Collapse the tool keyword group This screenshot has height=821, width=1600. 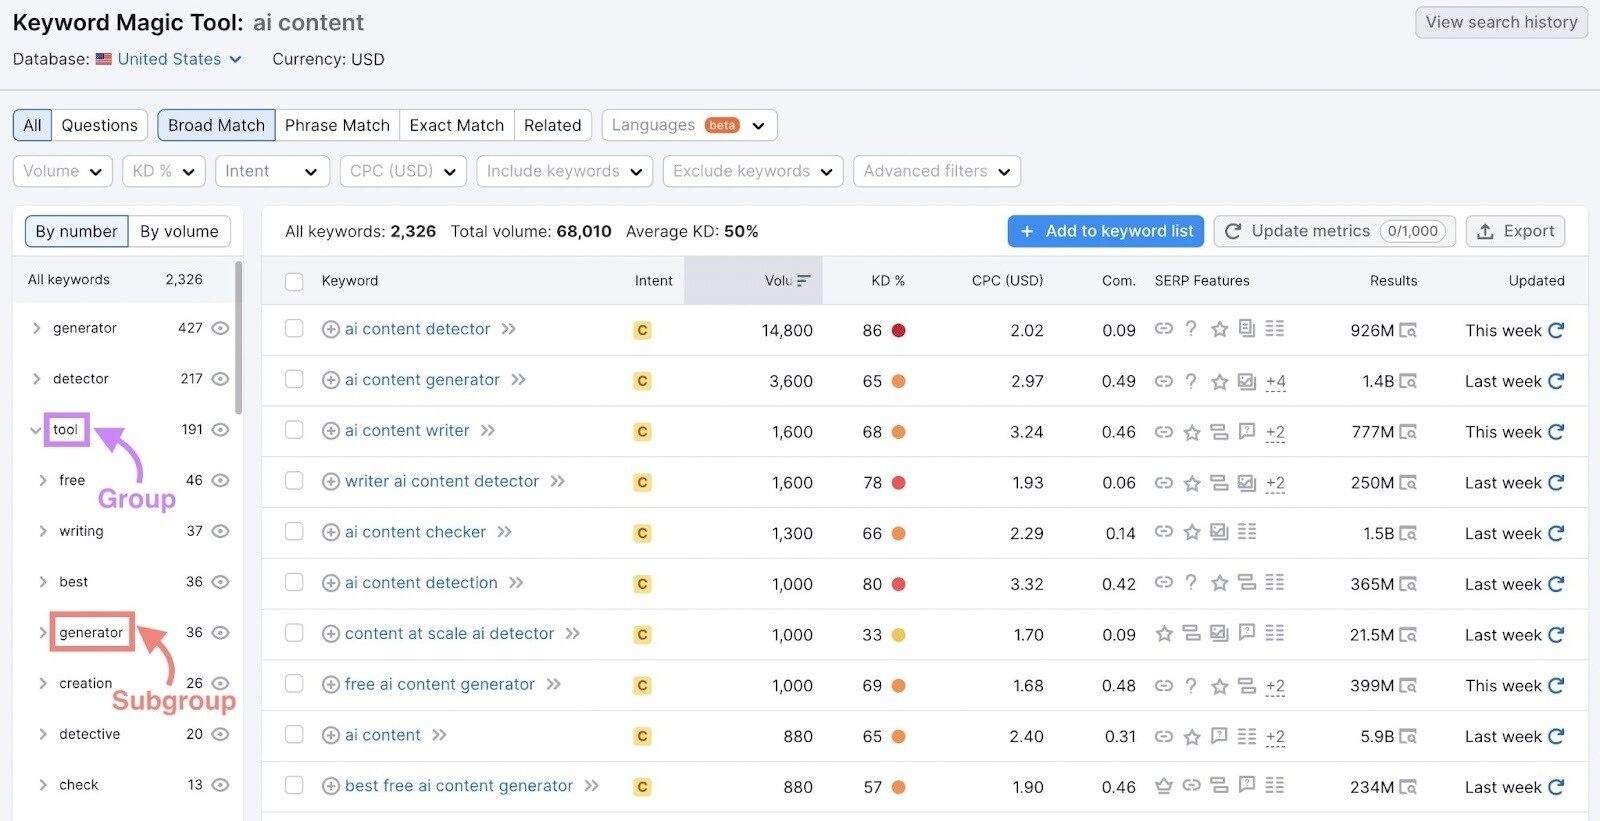point(35,430)
